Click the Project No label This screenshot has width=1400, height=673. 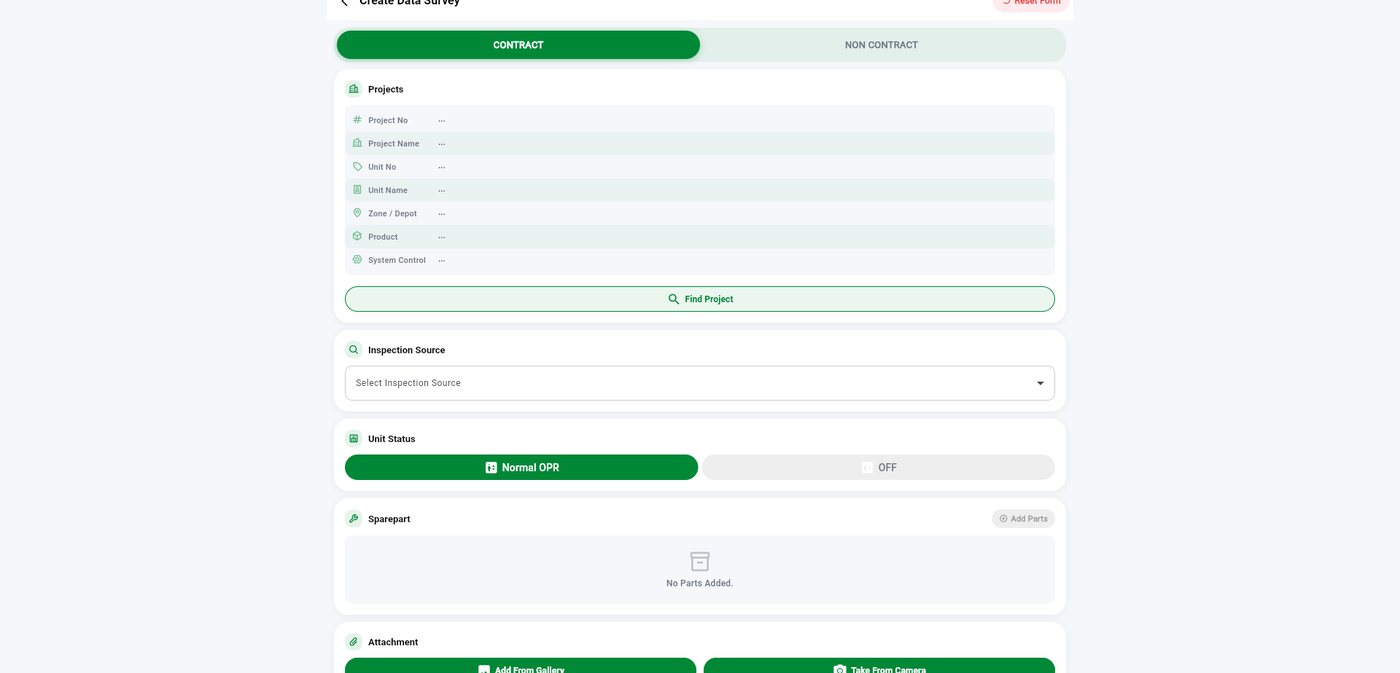388,120
